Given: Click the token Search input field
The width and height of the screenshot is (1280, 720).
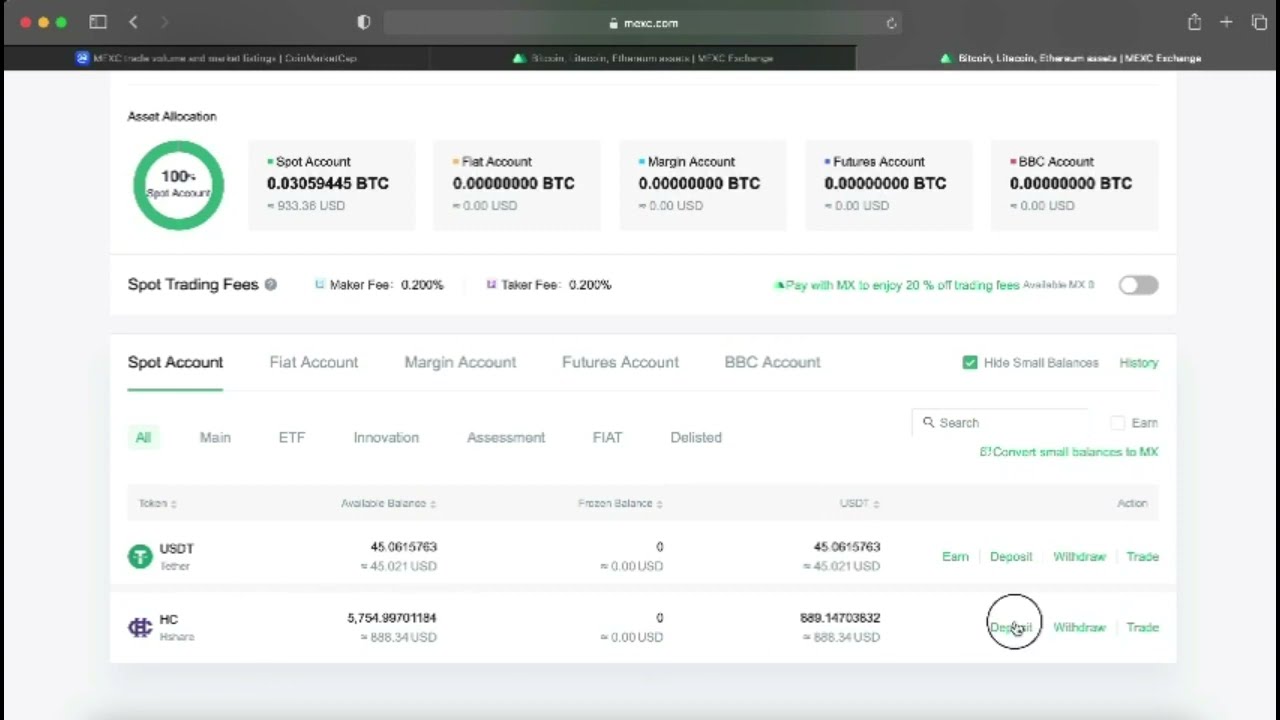Looking at the screenshot, I should (x=1000, y=423).
